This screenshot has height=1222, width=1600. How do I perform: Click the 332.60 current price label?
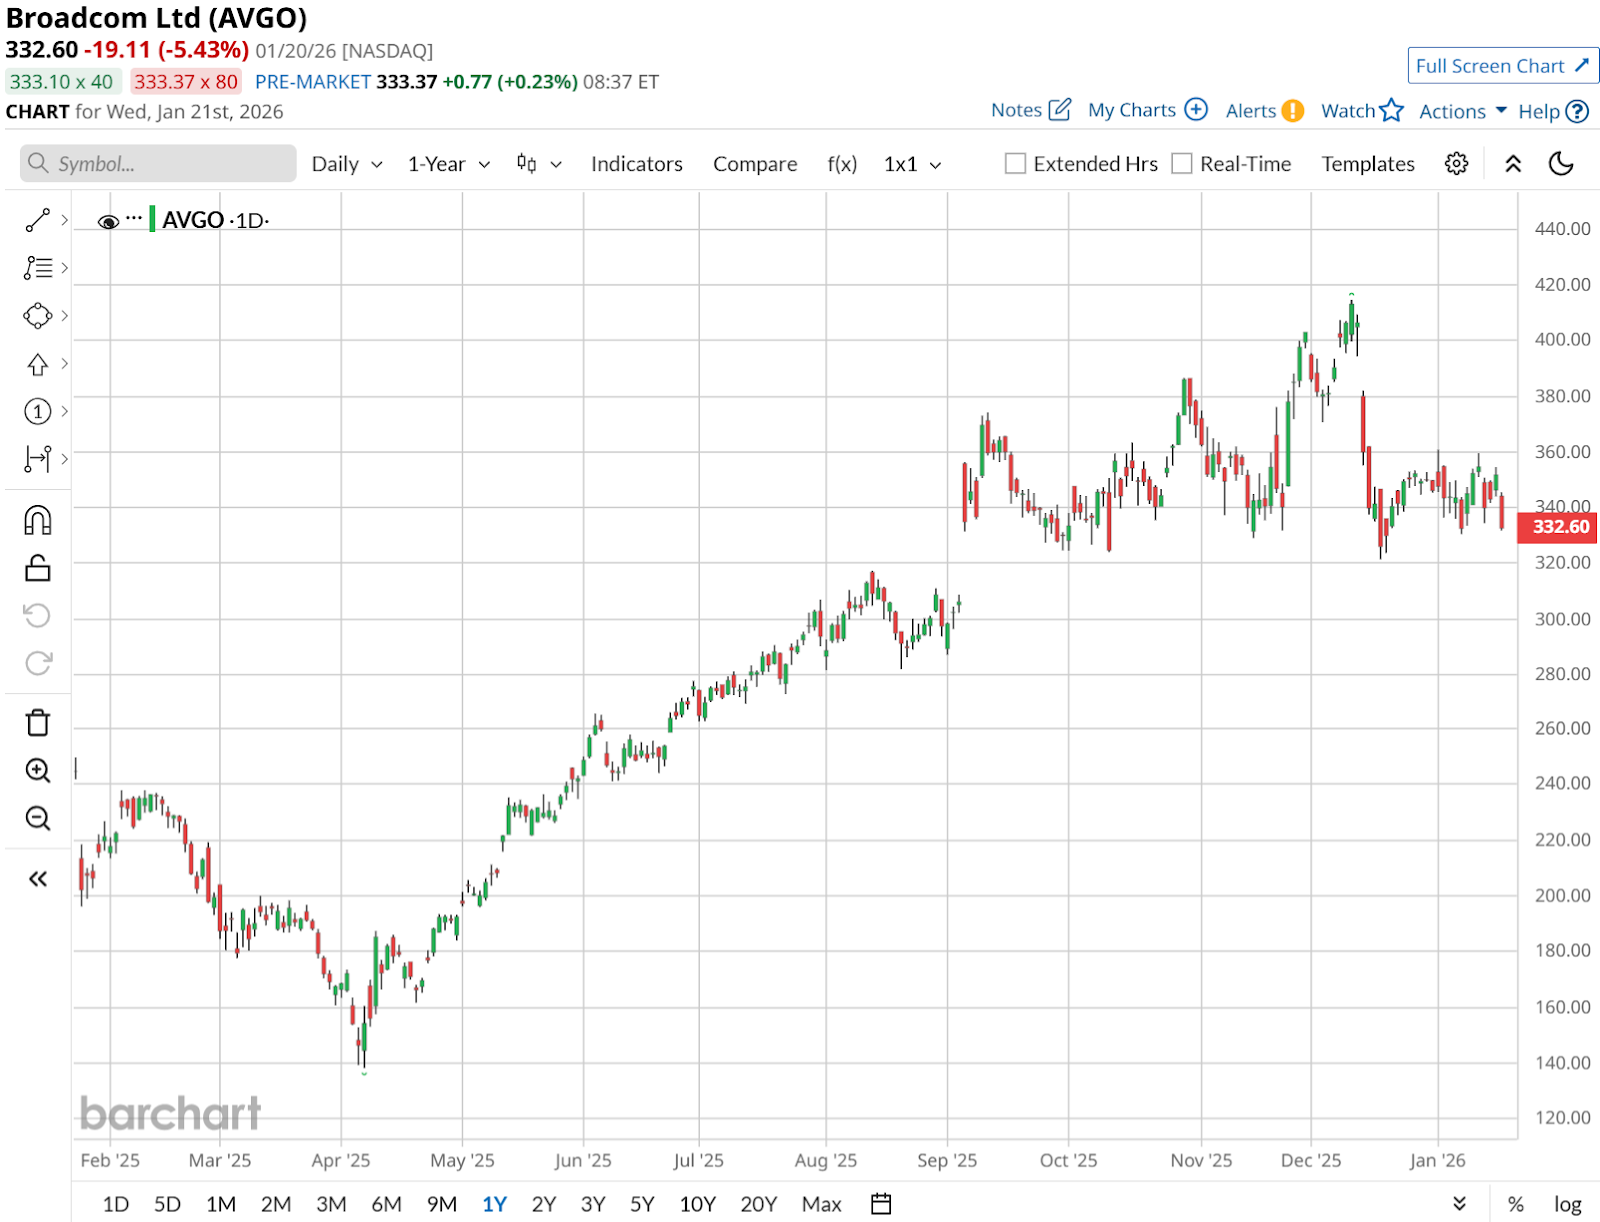1557,527
